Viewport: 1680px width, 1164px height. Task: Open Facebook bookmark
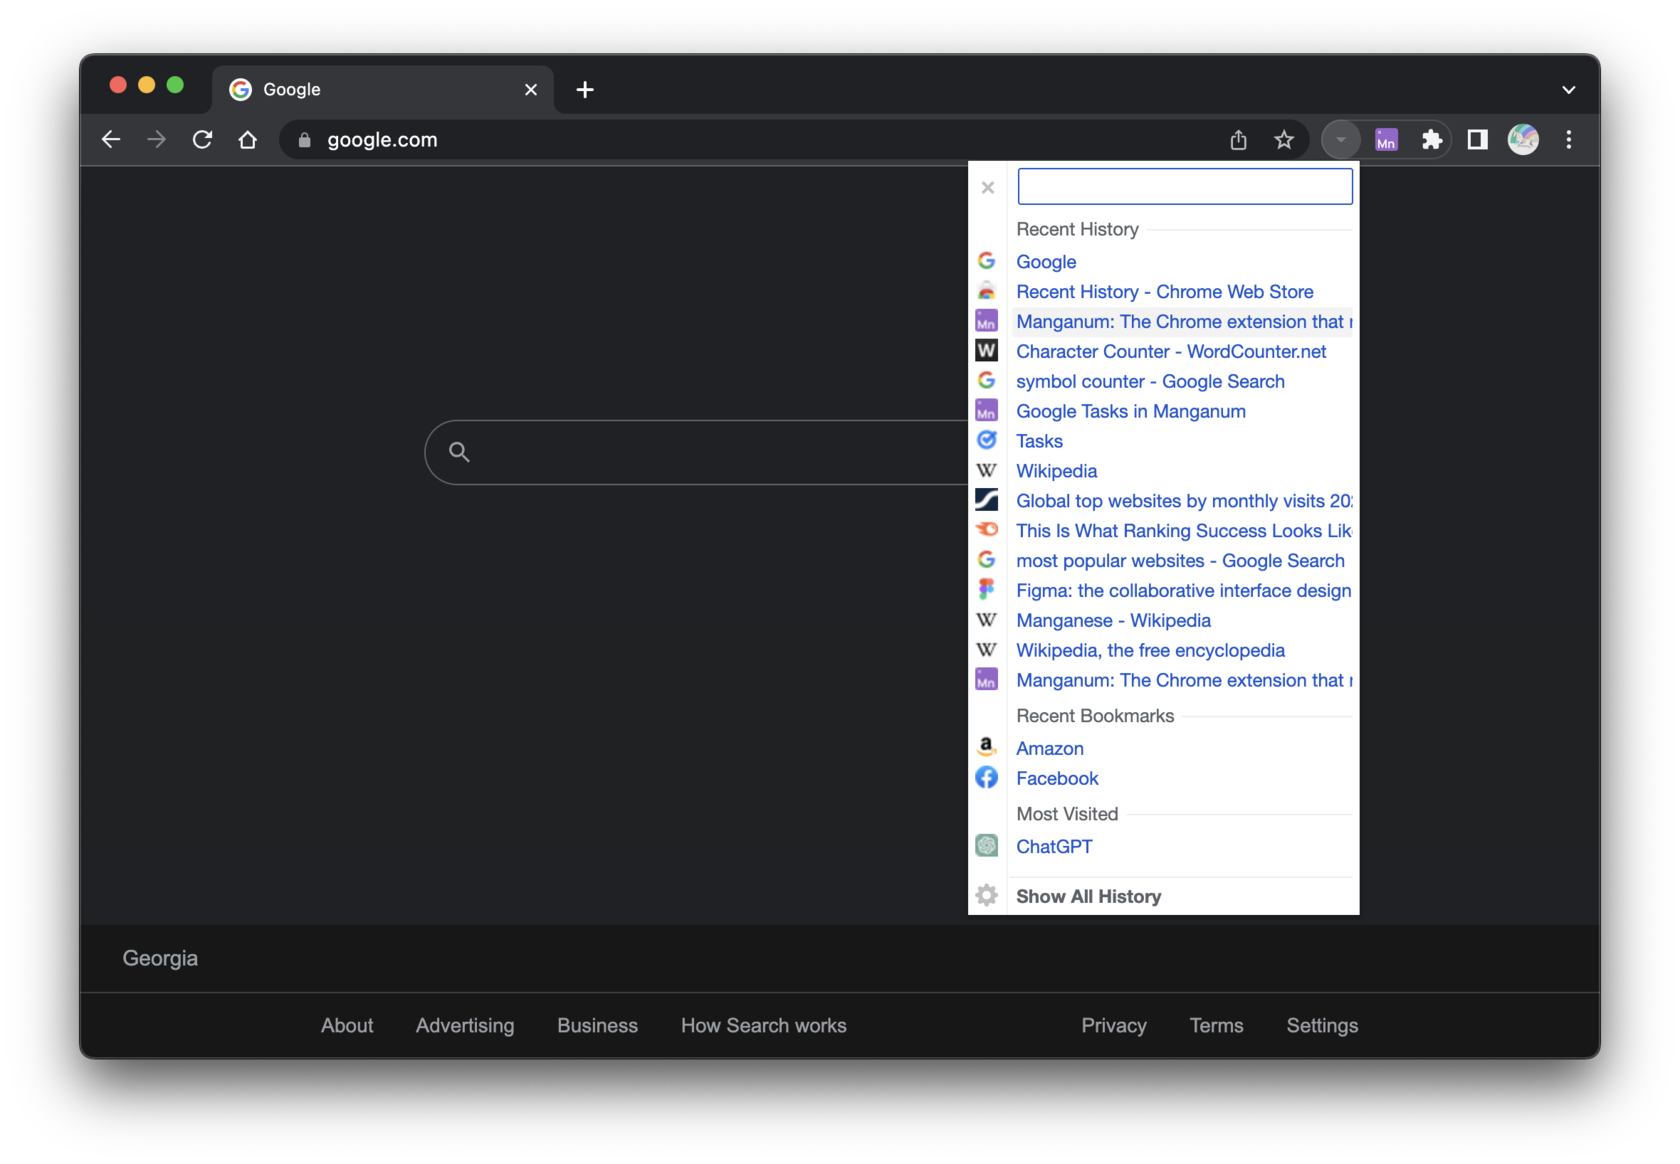point(1057,779)
